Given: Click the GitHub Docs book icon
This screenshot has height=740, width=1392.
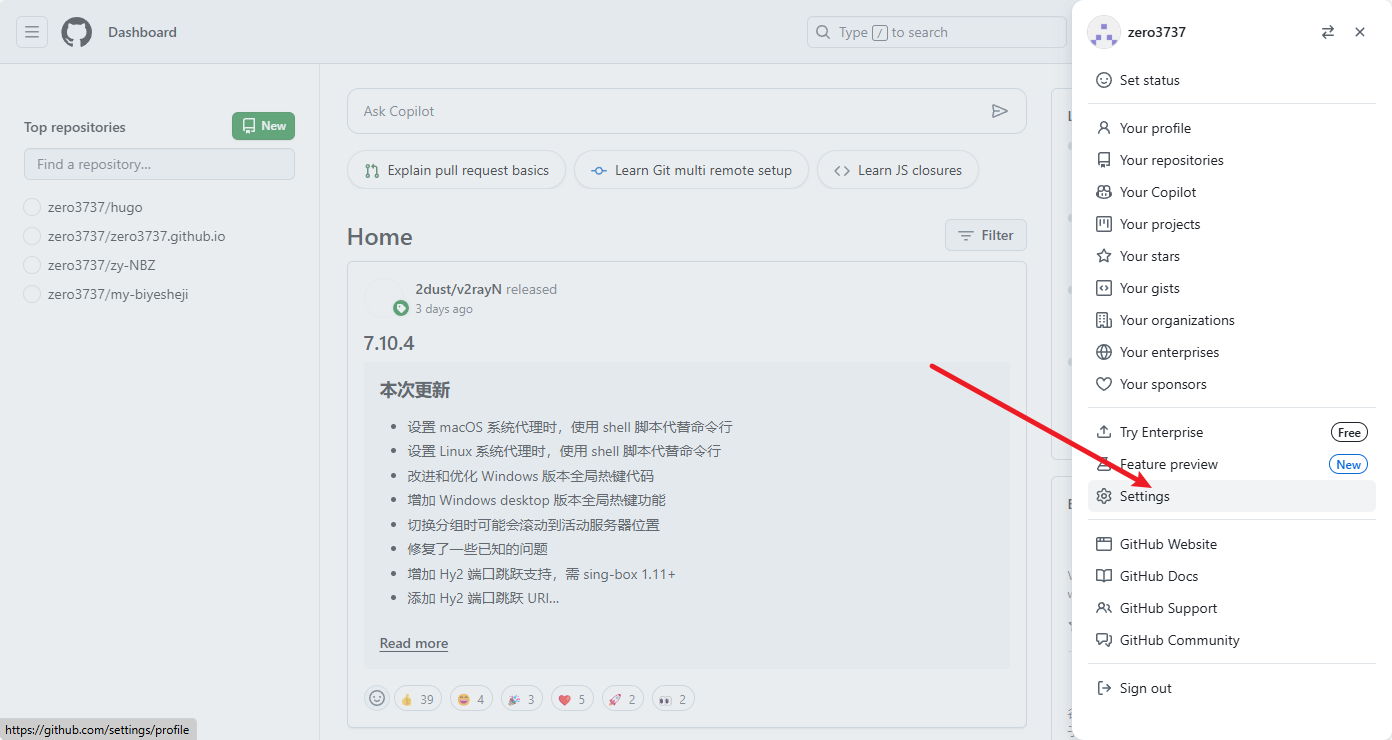Looking at the screenshot, I should click(x=1104, y=576).
